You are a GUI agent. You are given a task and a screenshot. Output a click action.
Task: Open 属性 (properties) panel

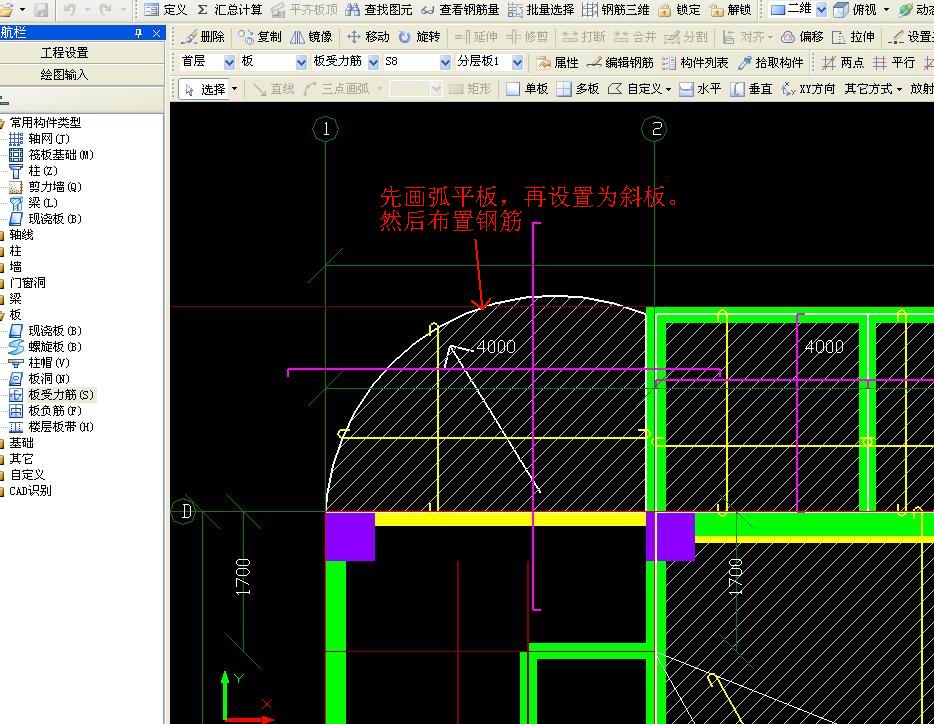coord(557,63)
